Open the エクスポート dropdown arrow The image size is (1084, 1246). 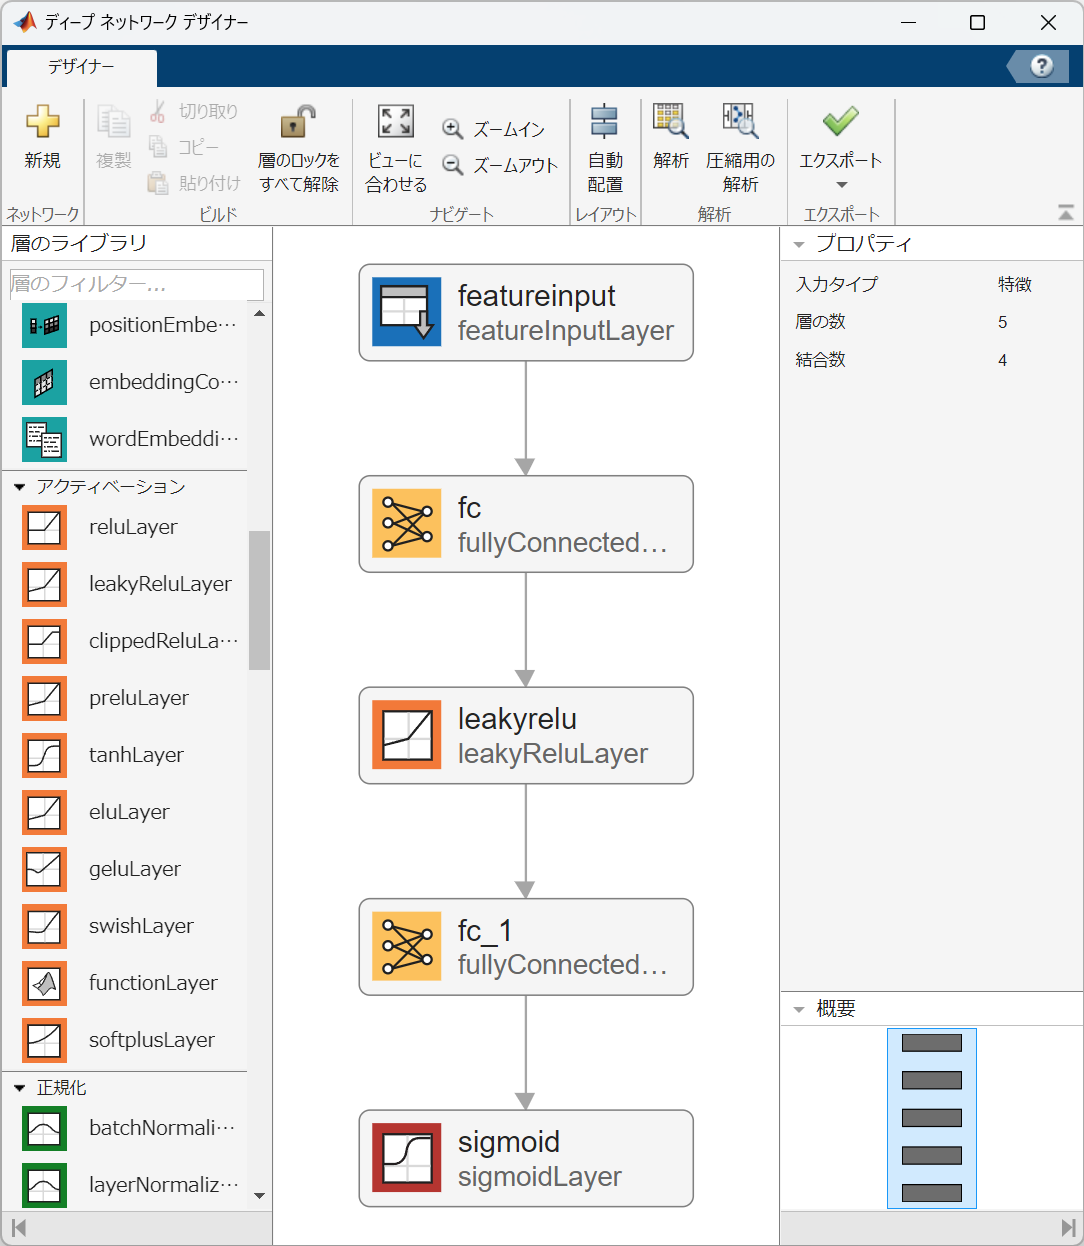[x=841, y=185]
